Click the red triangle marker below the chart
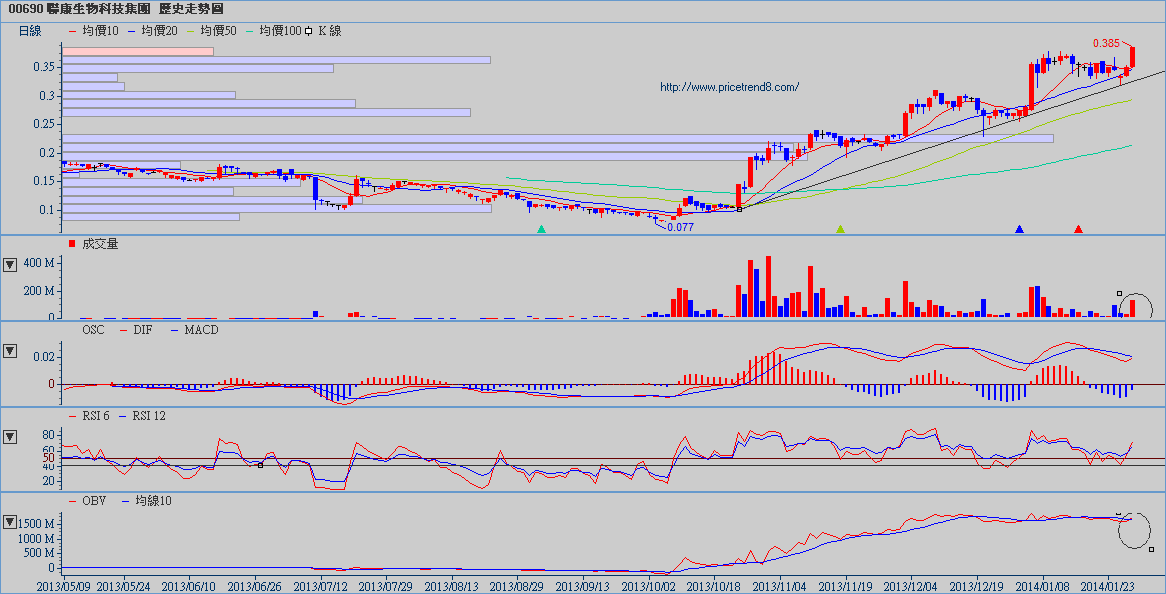The height and width of the screenshot is (594, 1166). 1078,230
